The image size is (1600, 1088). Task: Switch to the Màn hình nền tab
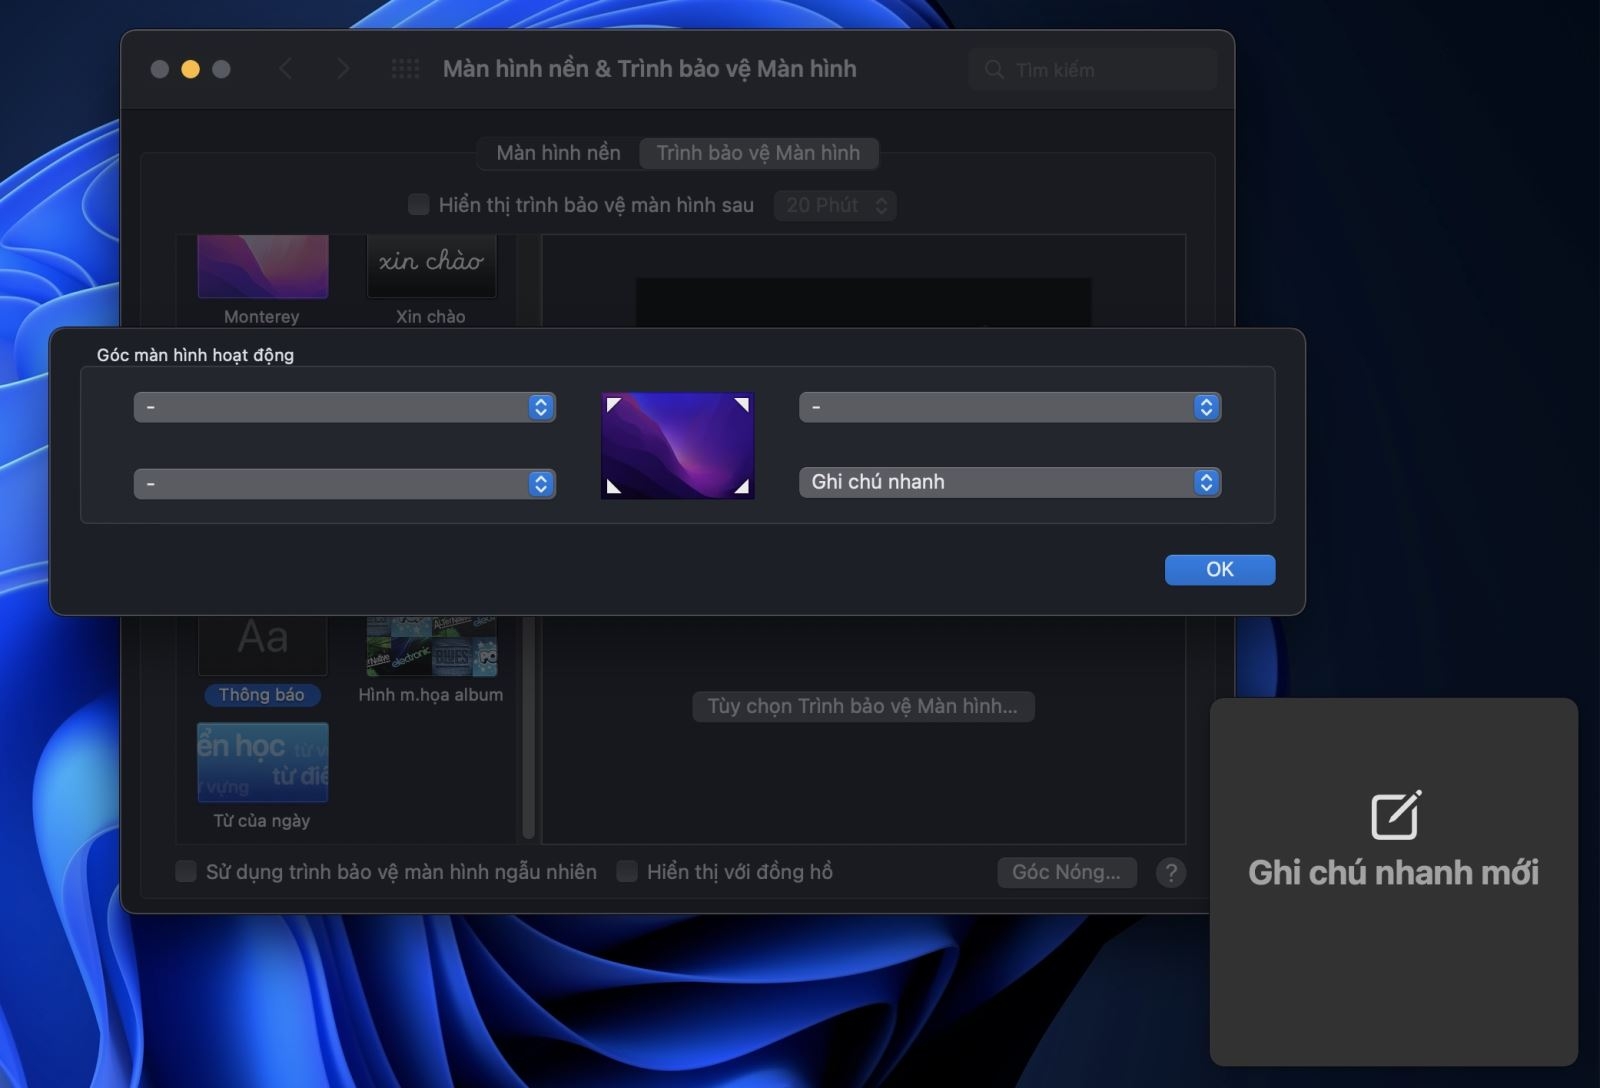pyautogui.click(x=558, y=153)
